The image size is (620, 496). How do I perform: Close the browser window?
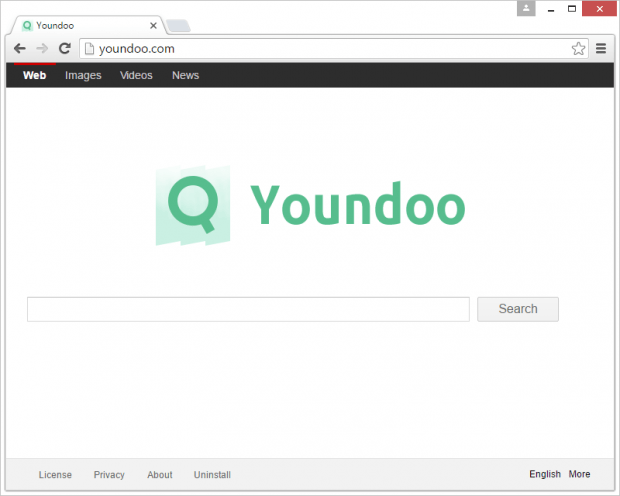(599, 9)
